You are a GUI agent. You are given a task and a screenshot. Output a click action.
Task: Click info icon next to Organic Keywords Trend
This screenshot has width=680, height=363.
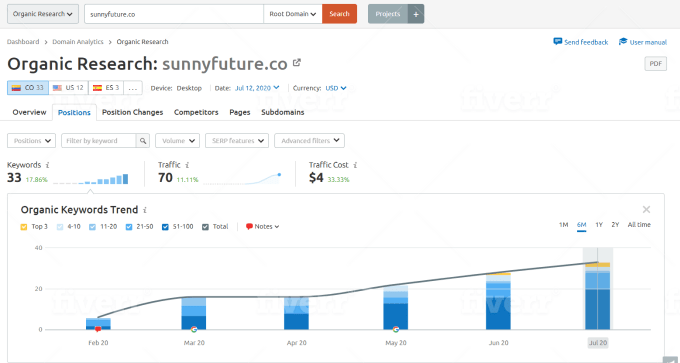point(145,210)
